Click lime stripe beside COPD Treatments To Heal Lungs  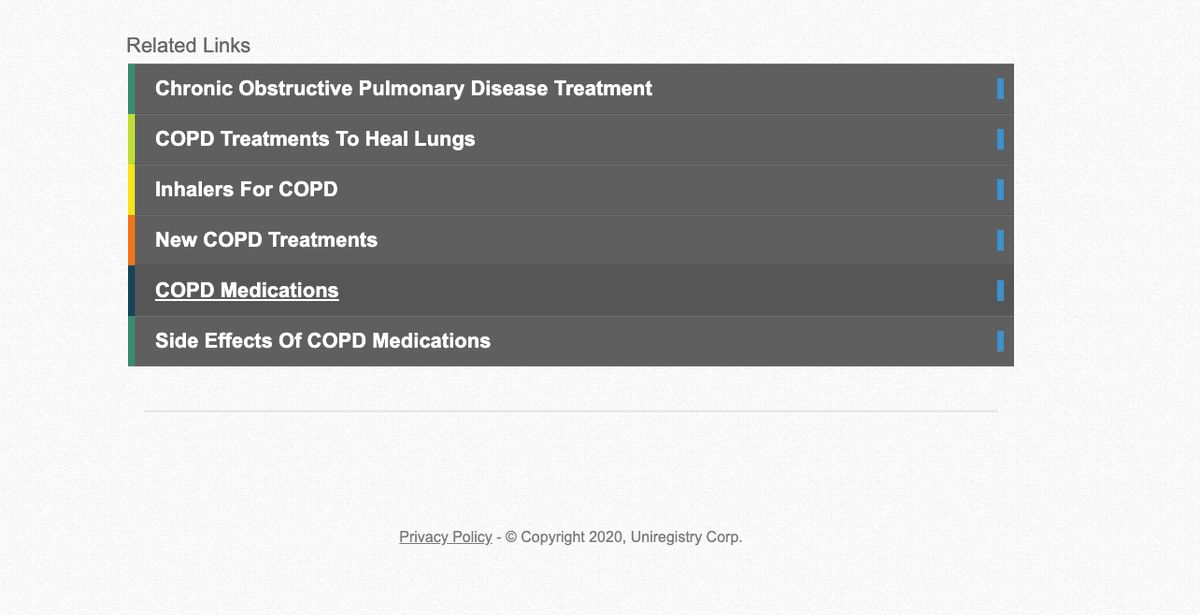[131, 139]
